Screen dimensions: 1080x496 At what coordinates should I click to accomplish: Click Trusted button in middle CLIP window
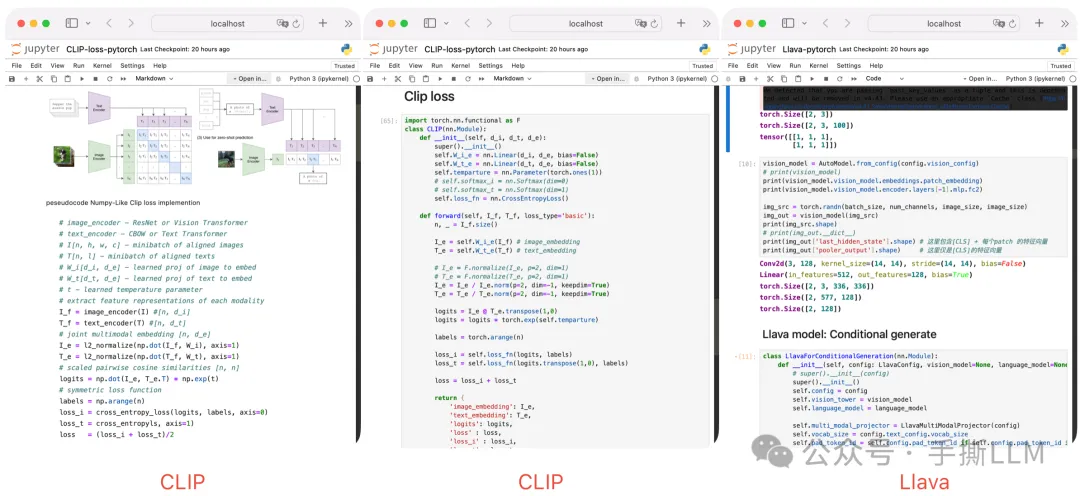[x=703, y=65]
